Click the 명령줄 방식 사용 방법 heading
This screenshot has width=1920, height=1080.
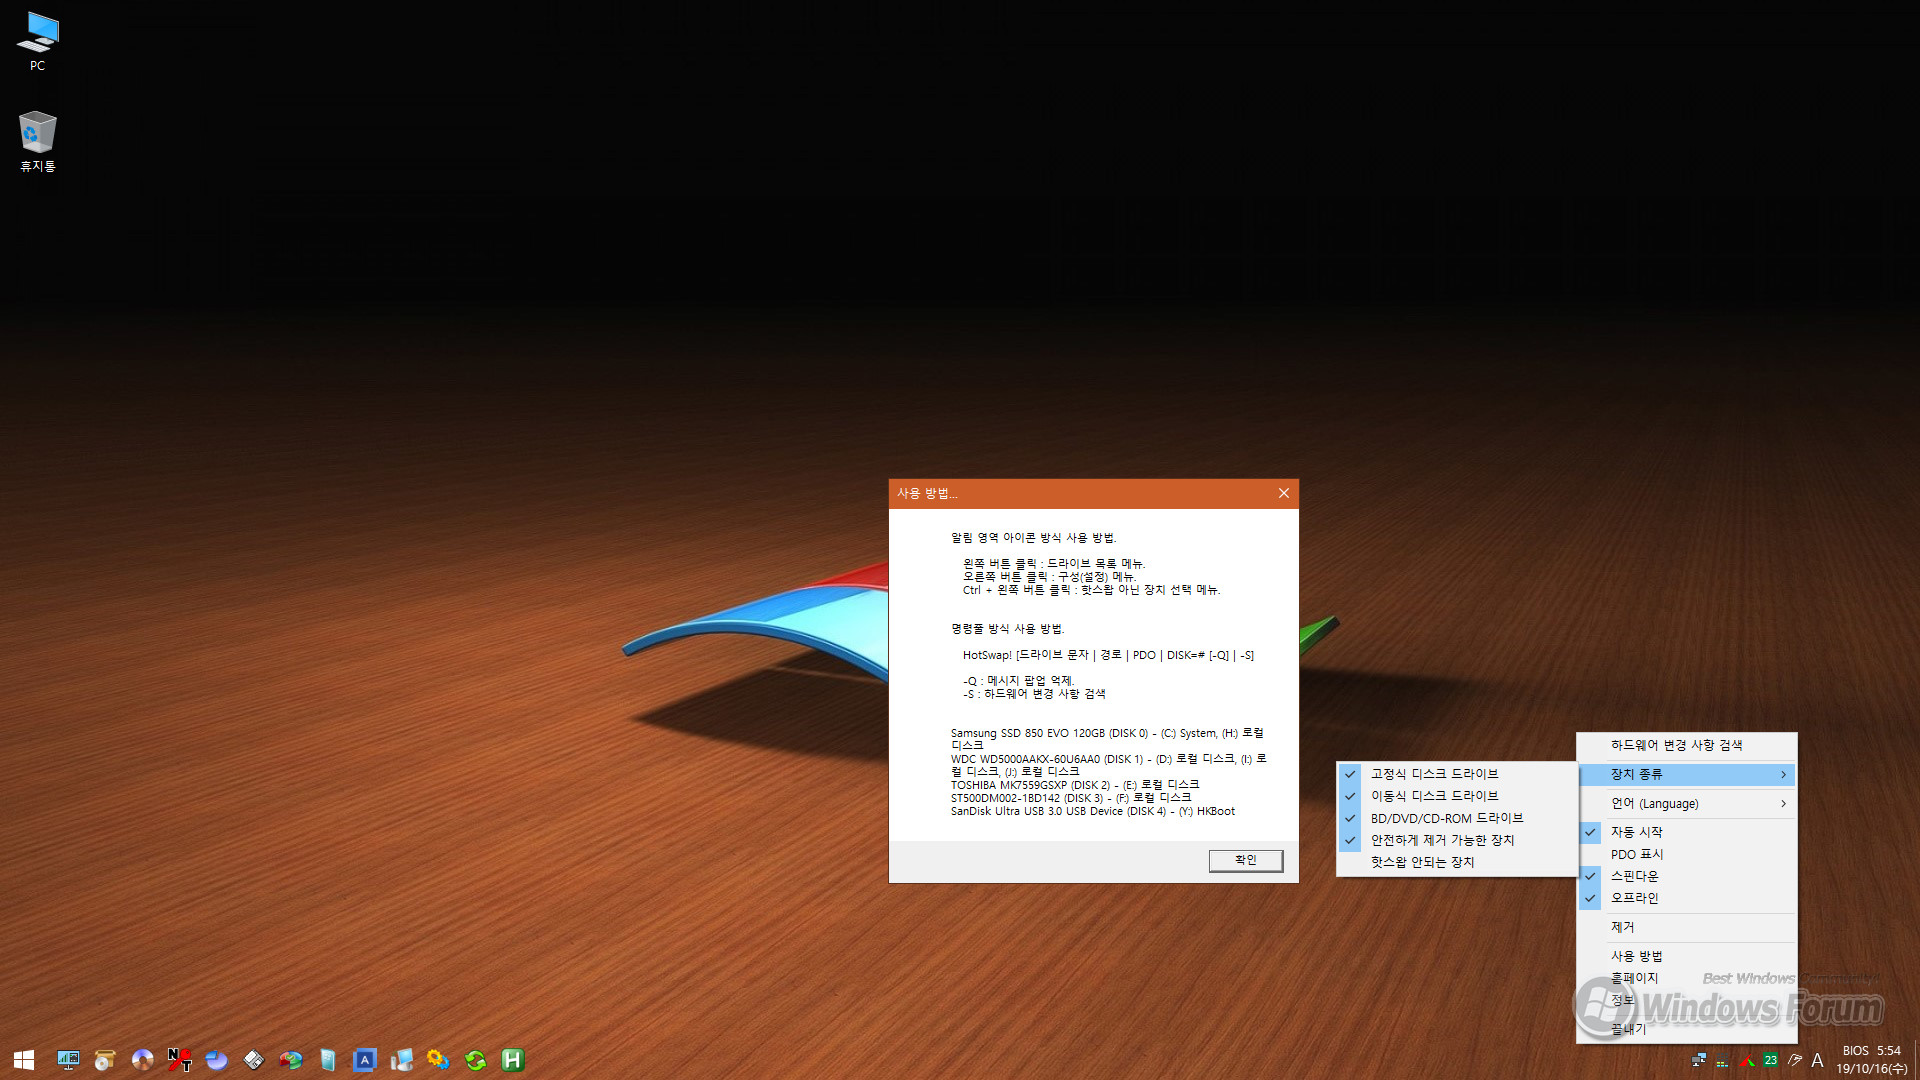pos(1008,629)
